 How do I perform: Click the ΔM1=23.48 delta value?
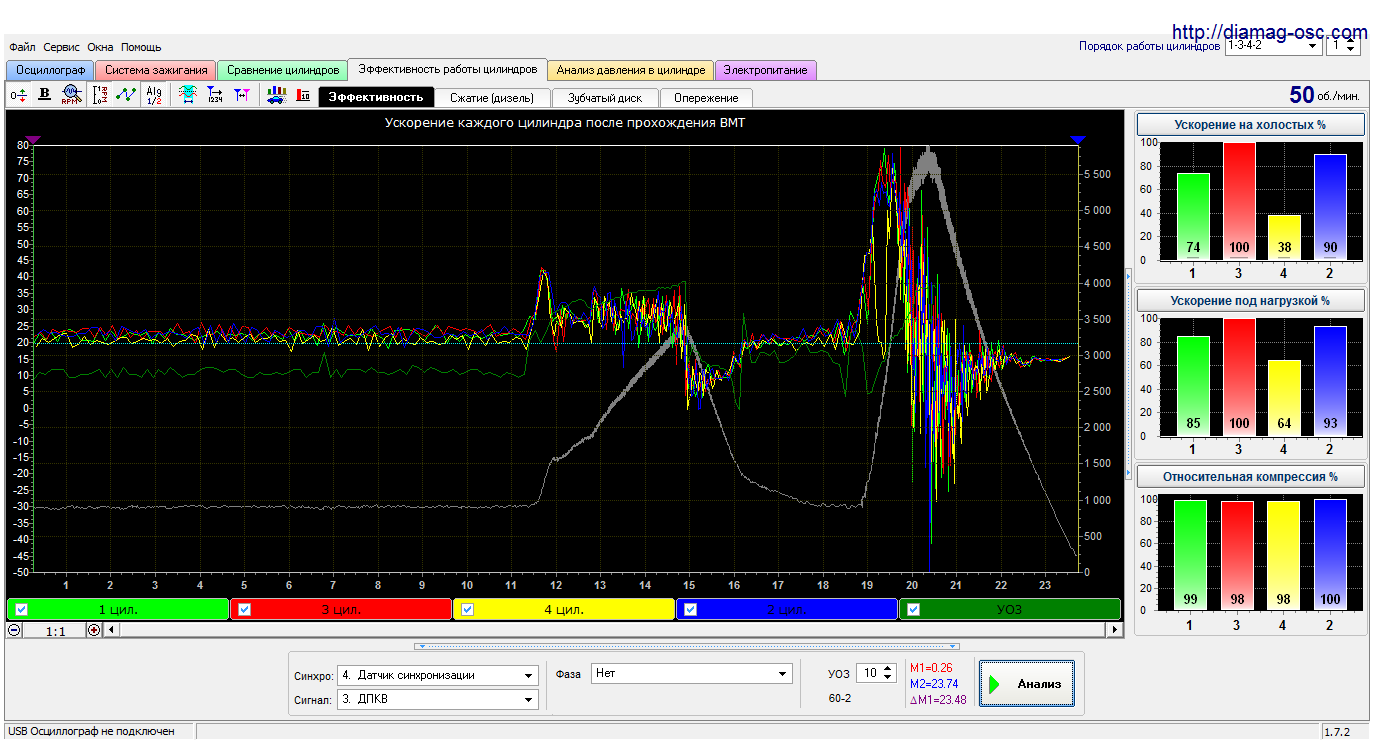(x=938, y=700)
